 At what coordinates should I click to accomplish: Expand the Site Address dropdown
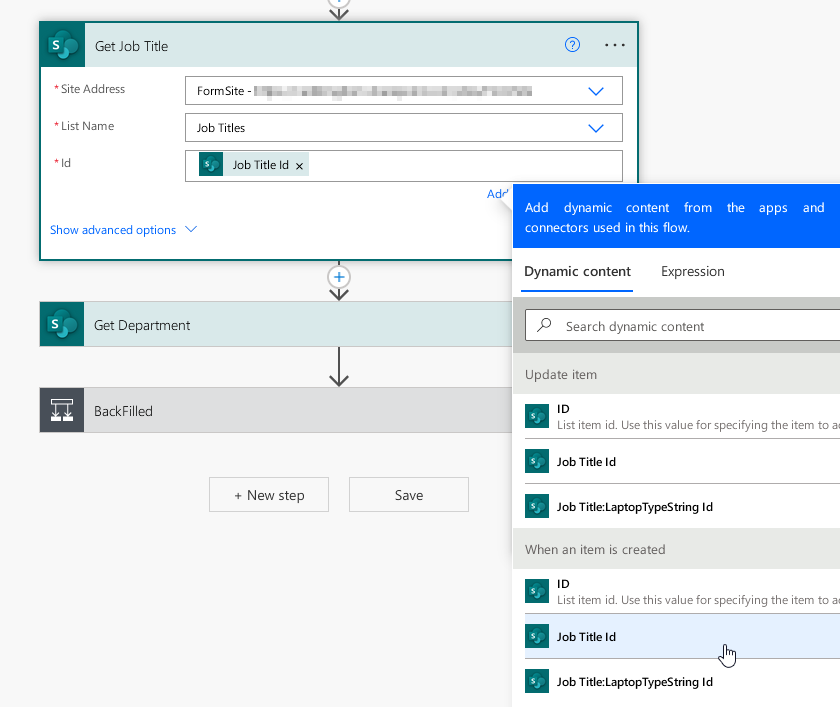[x=596, y=91]
